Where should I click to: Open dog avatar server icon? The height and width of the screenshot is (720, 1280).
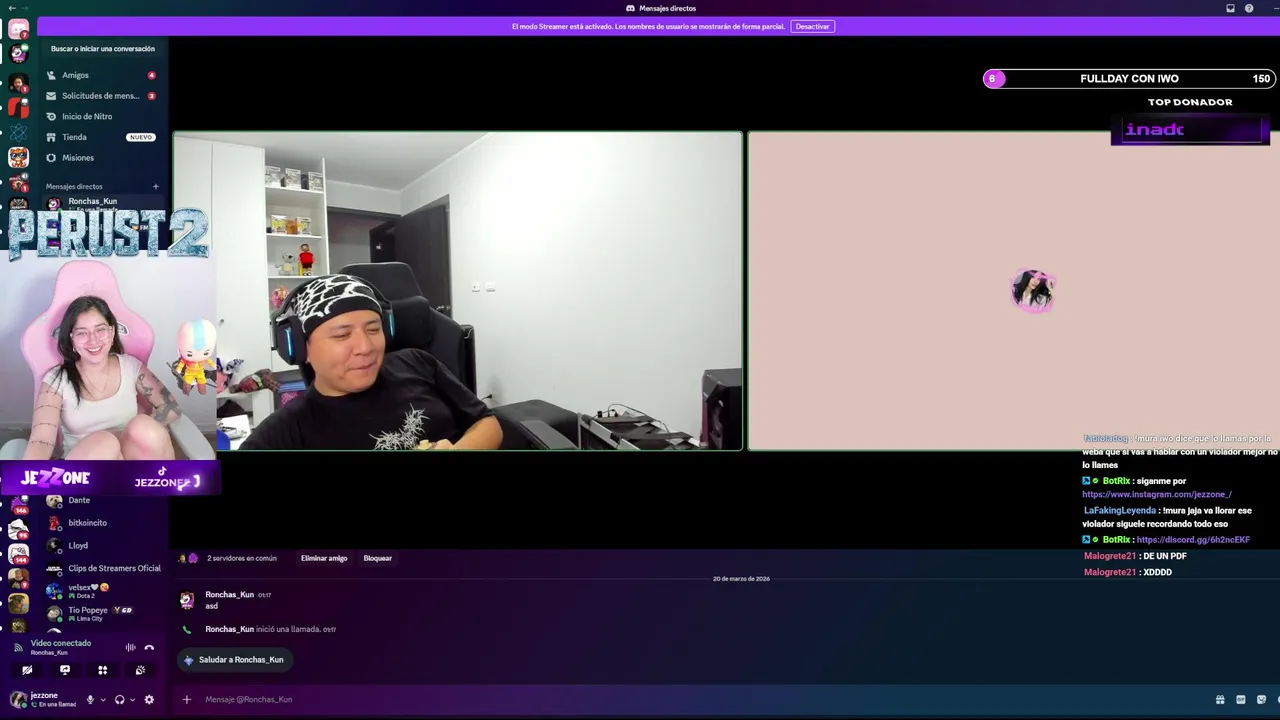pos(18,603)
